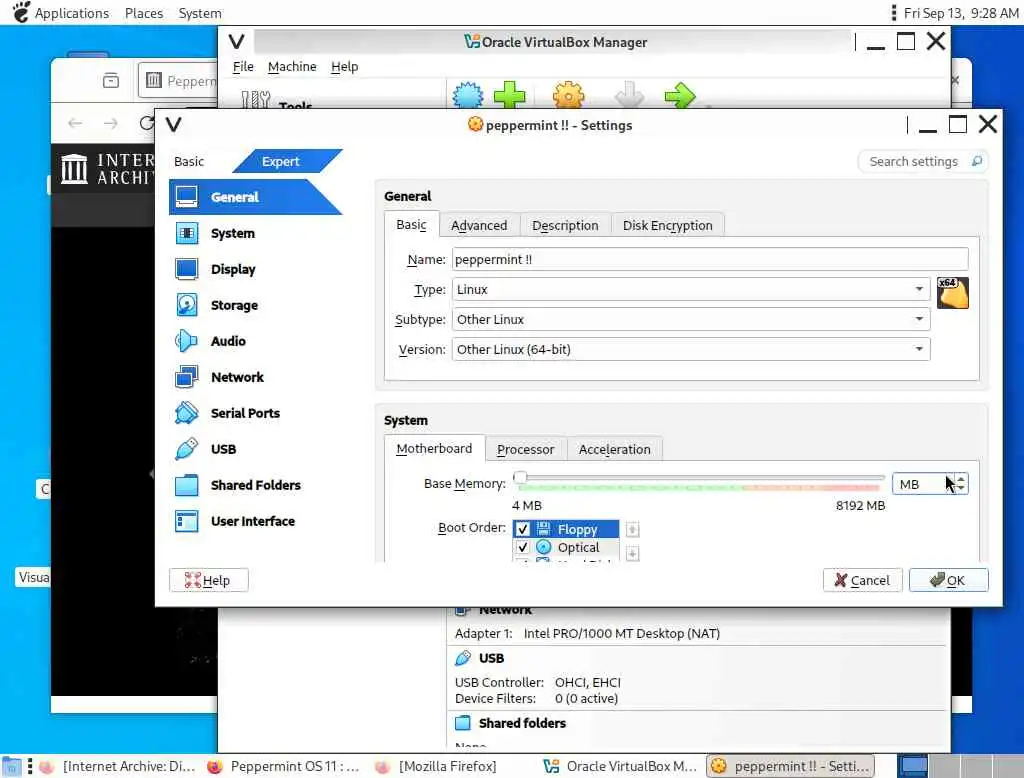Toggle the Floppy boot order checkbox
This screenshot has height=778, width=1024.
point(522,529)
